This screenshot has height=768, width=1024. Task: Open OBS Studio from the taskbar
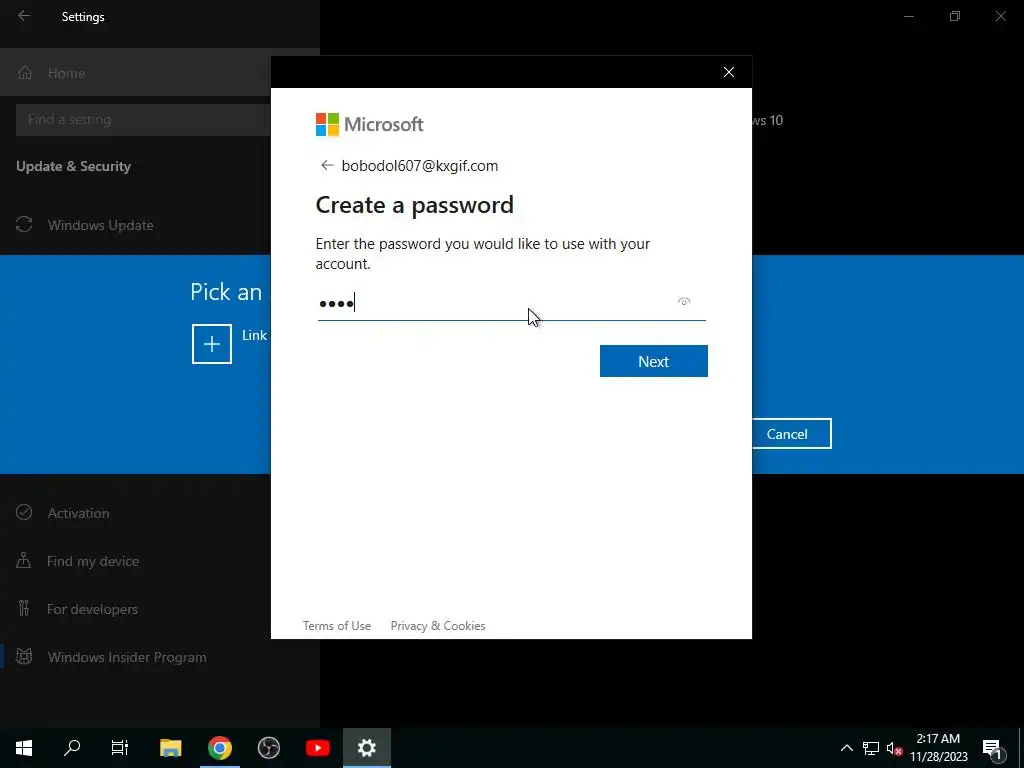click(x=268, y=748)
